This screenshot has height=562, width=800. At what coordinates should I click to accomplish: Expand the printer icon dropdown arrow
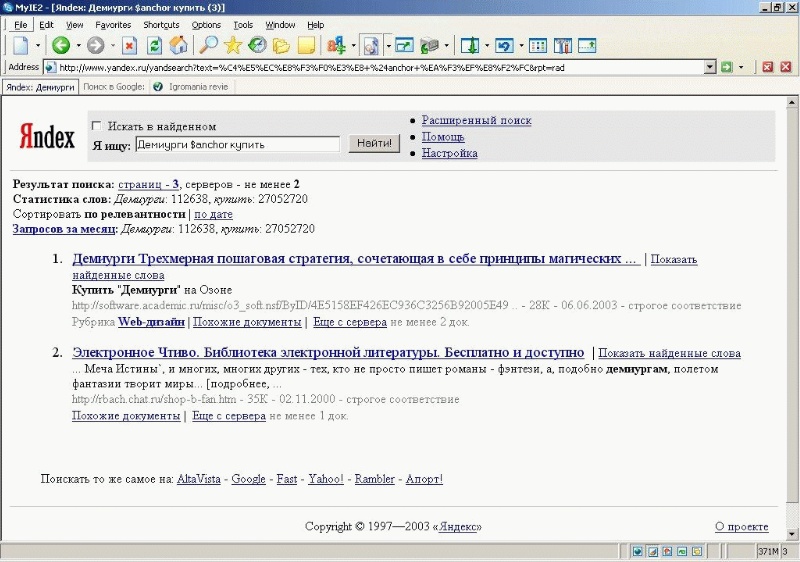[x=446, y=46]
